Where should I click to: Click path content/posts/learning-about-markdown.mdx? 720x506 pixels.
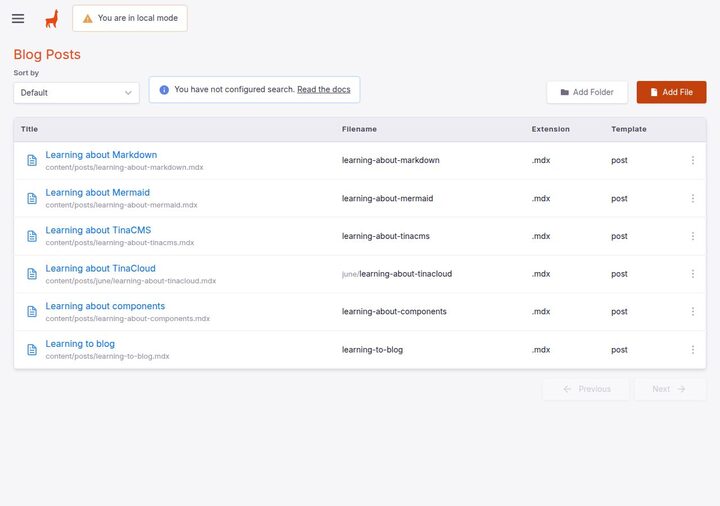click(x=124, y=167)
